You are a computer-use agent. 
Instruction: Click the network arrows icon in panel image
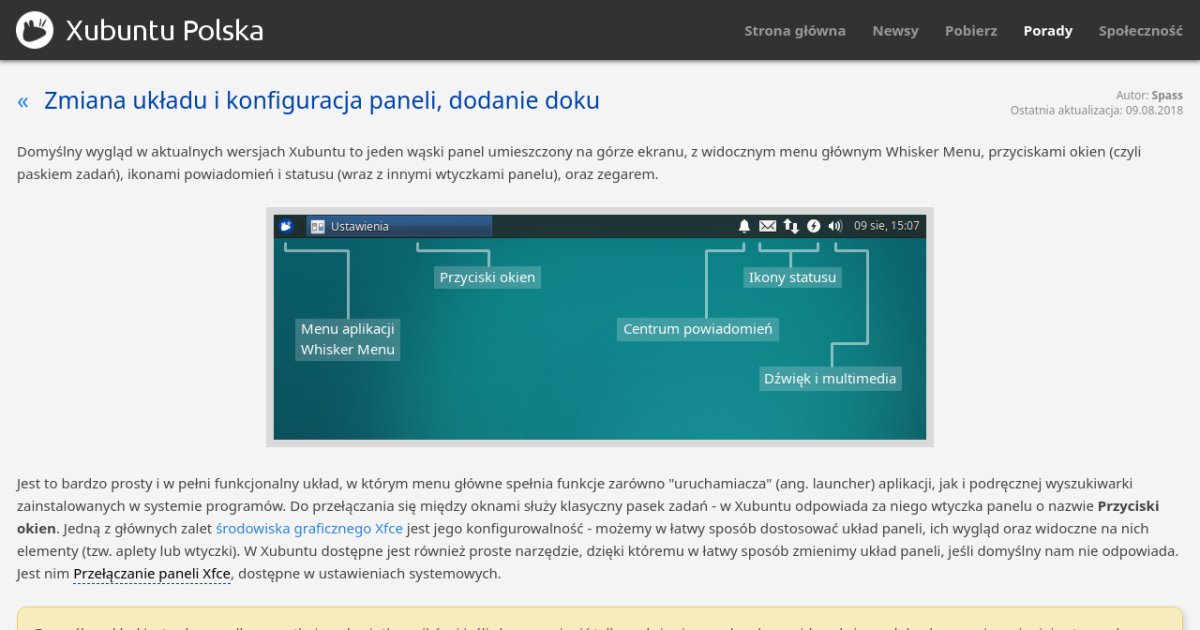pyautogui.click(x=791, y=226)
